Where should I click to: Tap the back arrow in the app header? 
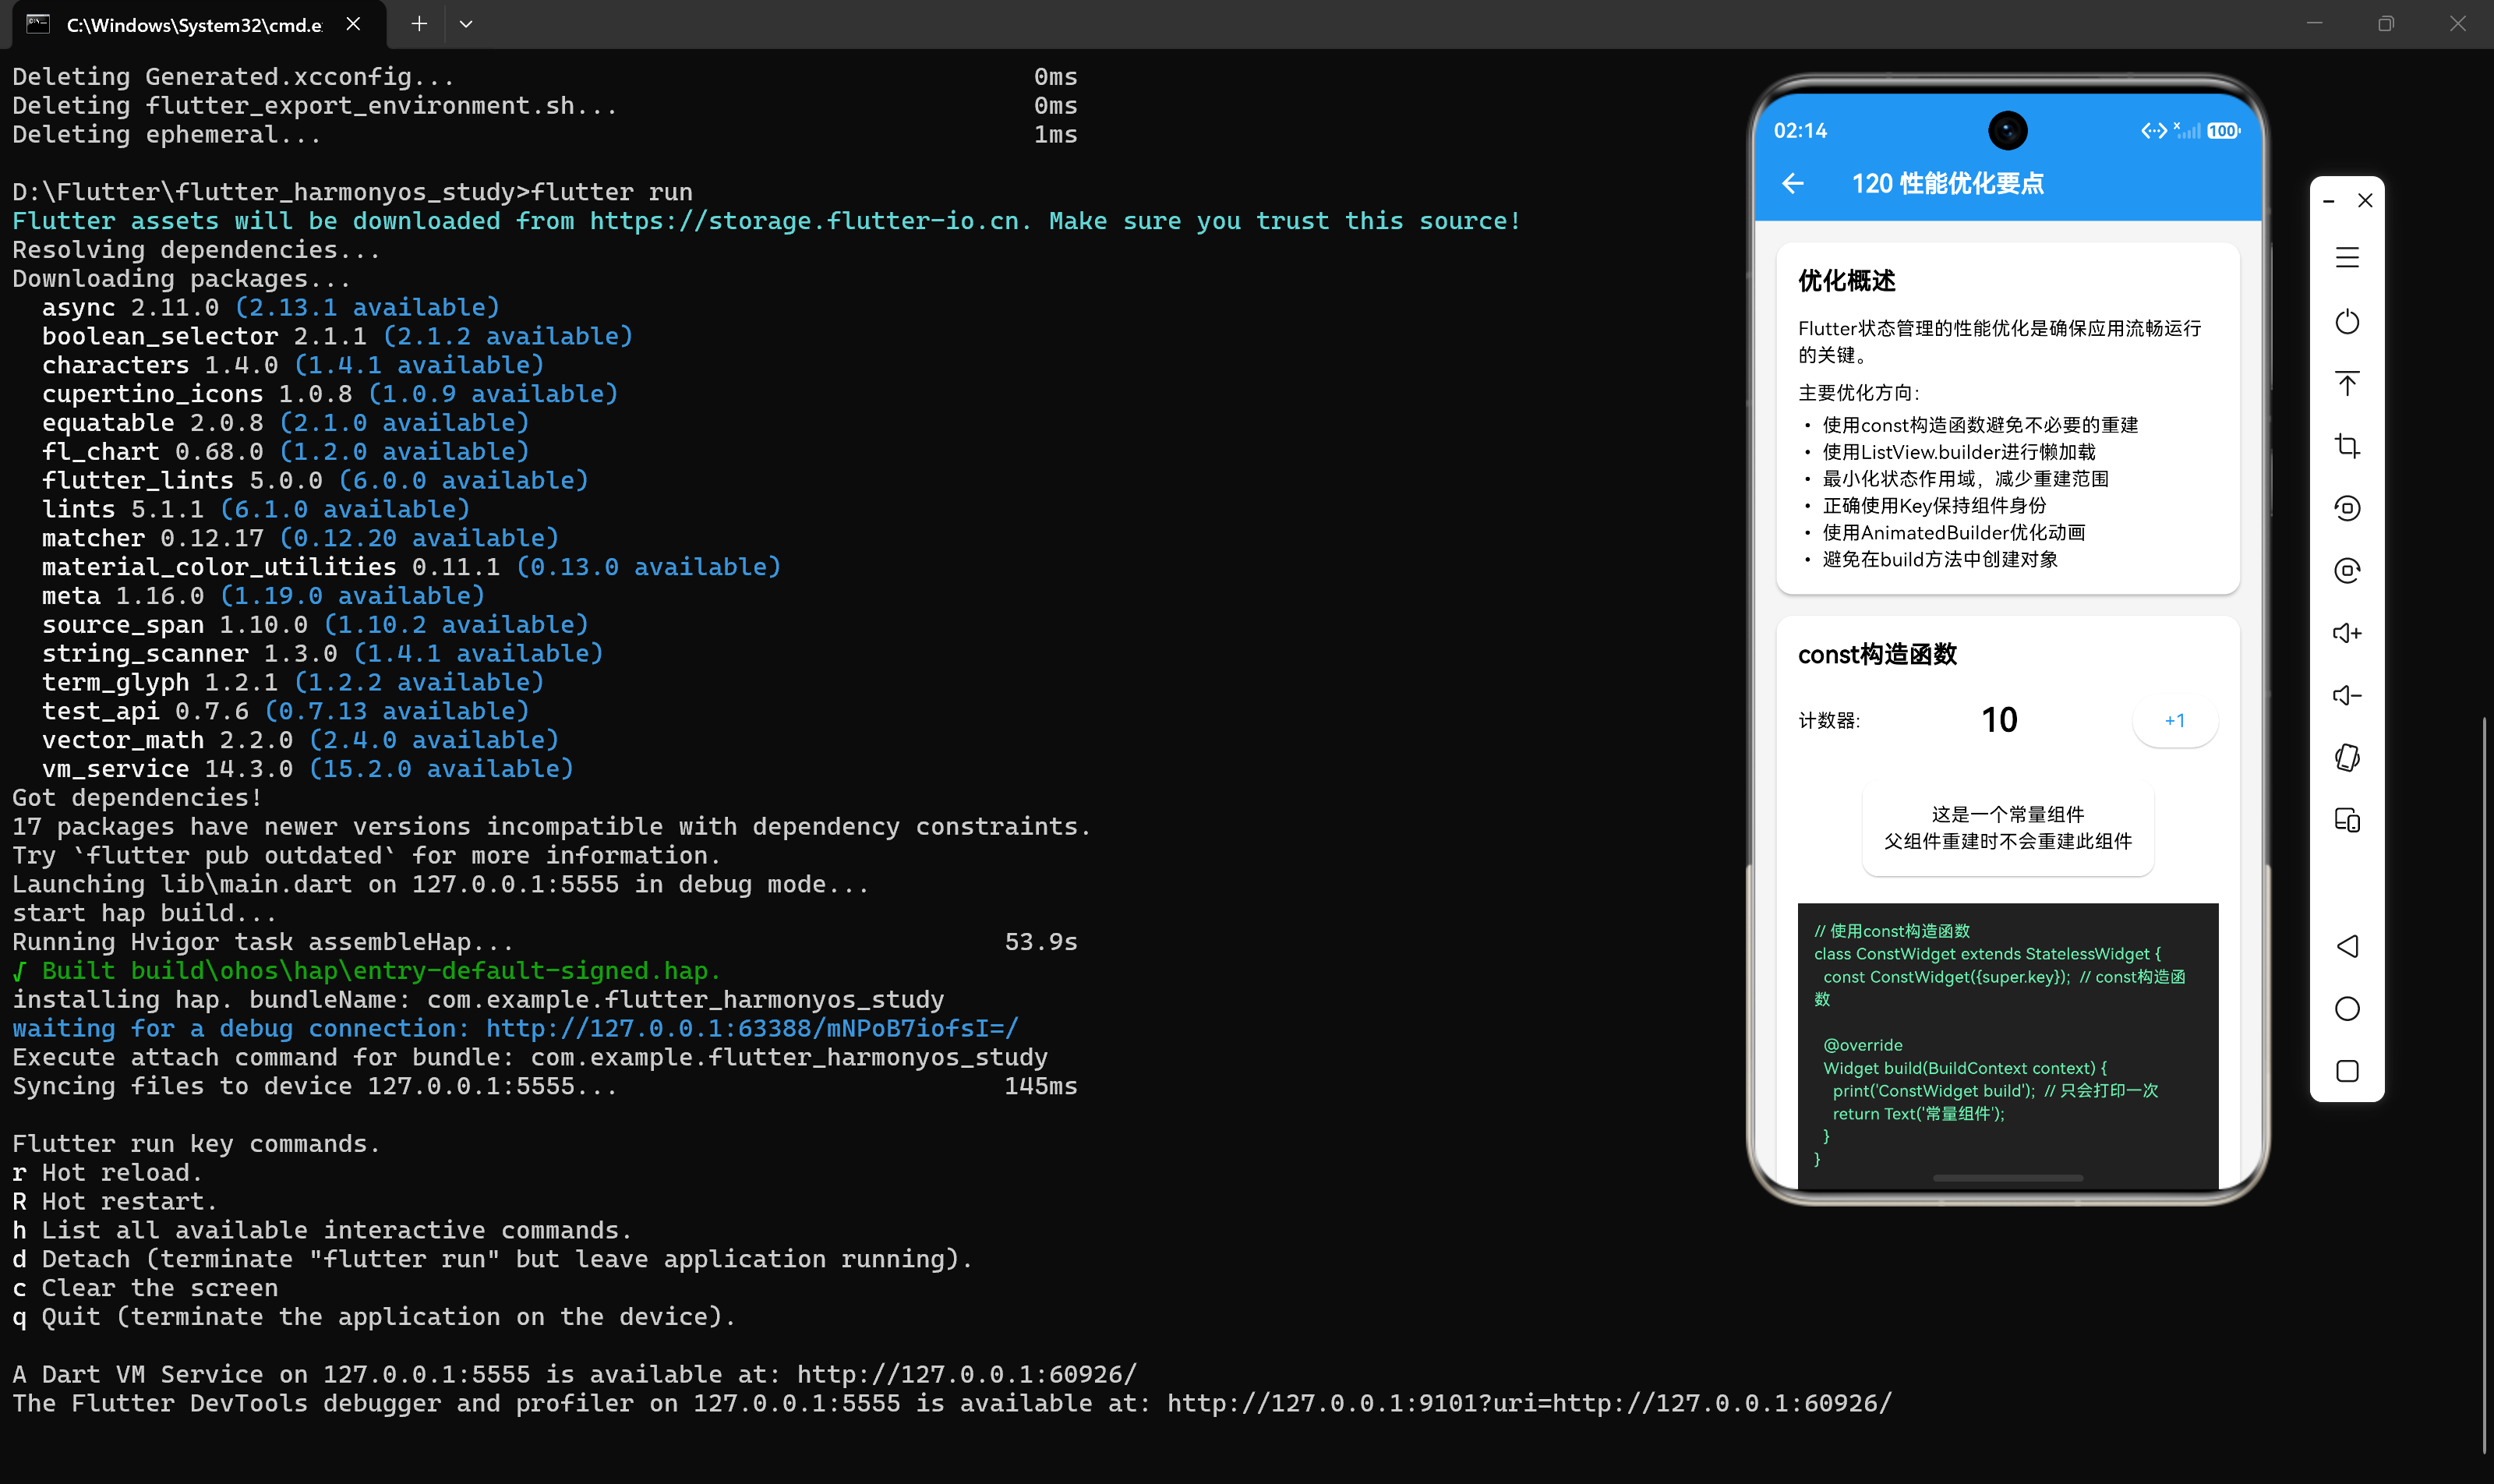pos(1792,183)
